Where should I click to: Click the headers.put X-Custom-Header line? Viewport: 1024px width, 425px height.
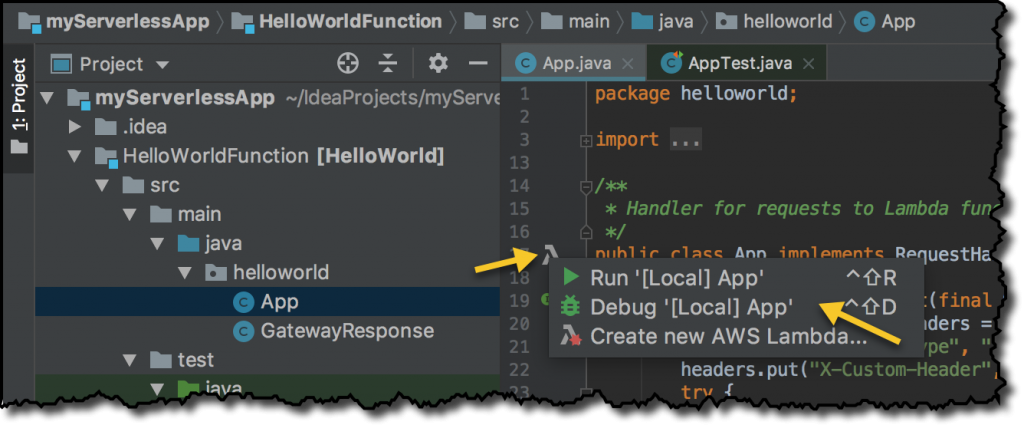(x=839, y=370)
